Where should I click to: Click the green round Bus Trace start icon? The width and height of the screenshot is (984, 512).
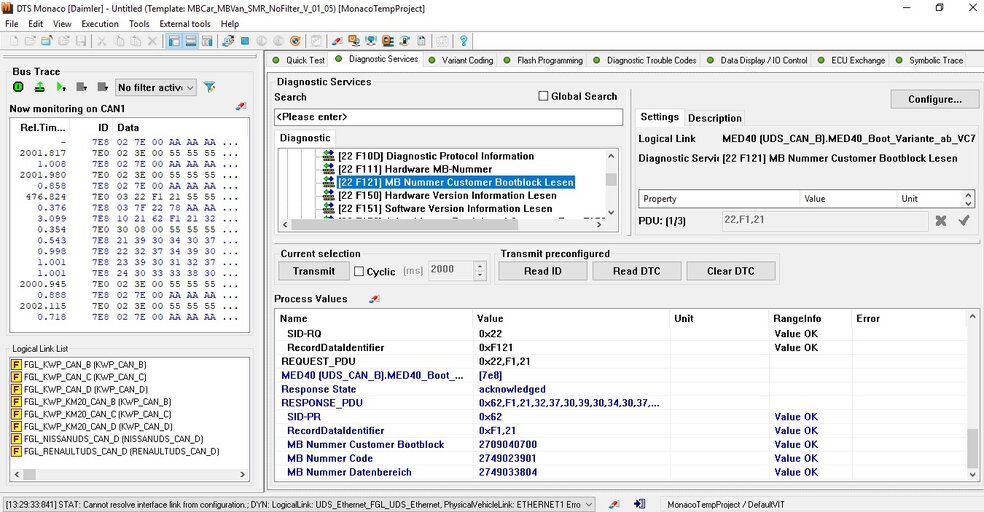(18, 87)
